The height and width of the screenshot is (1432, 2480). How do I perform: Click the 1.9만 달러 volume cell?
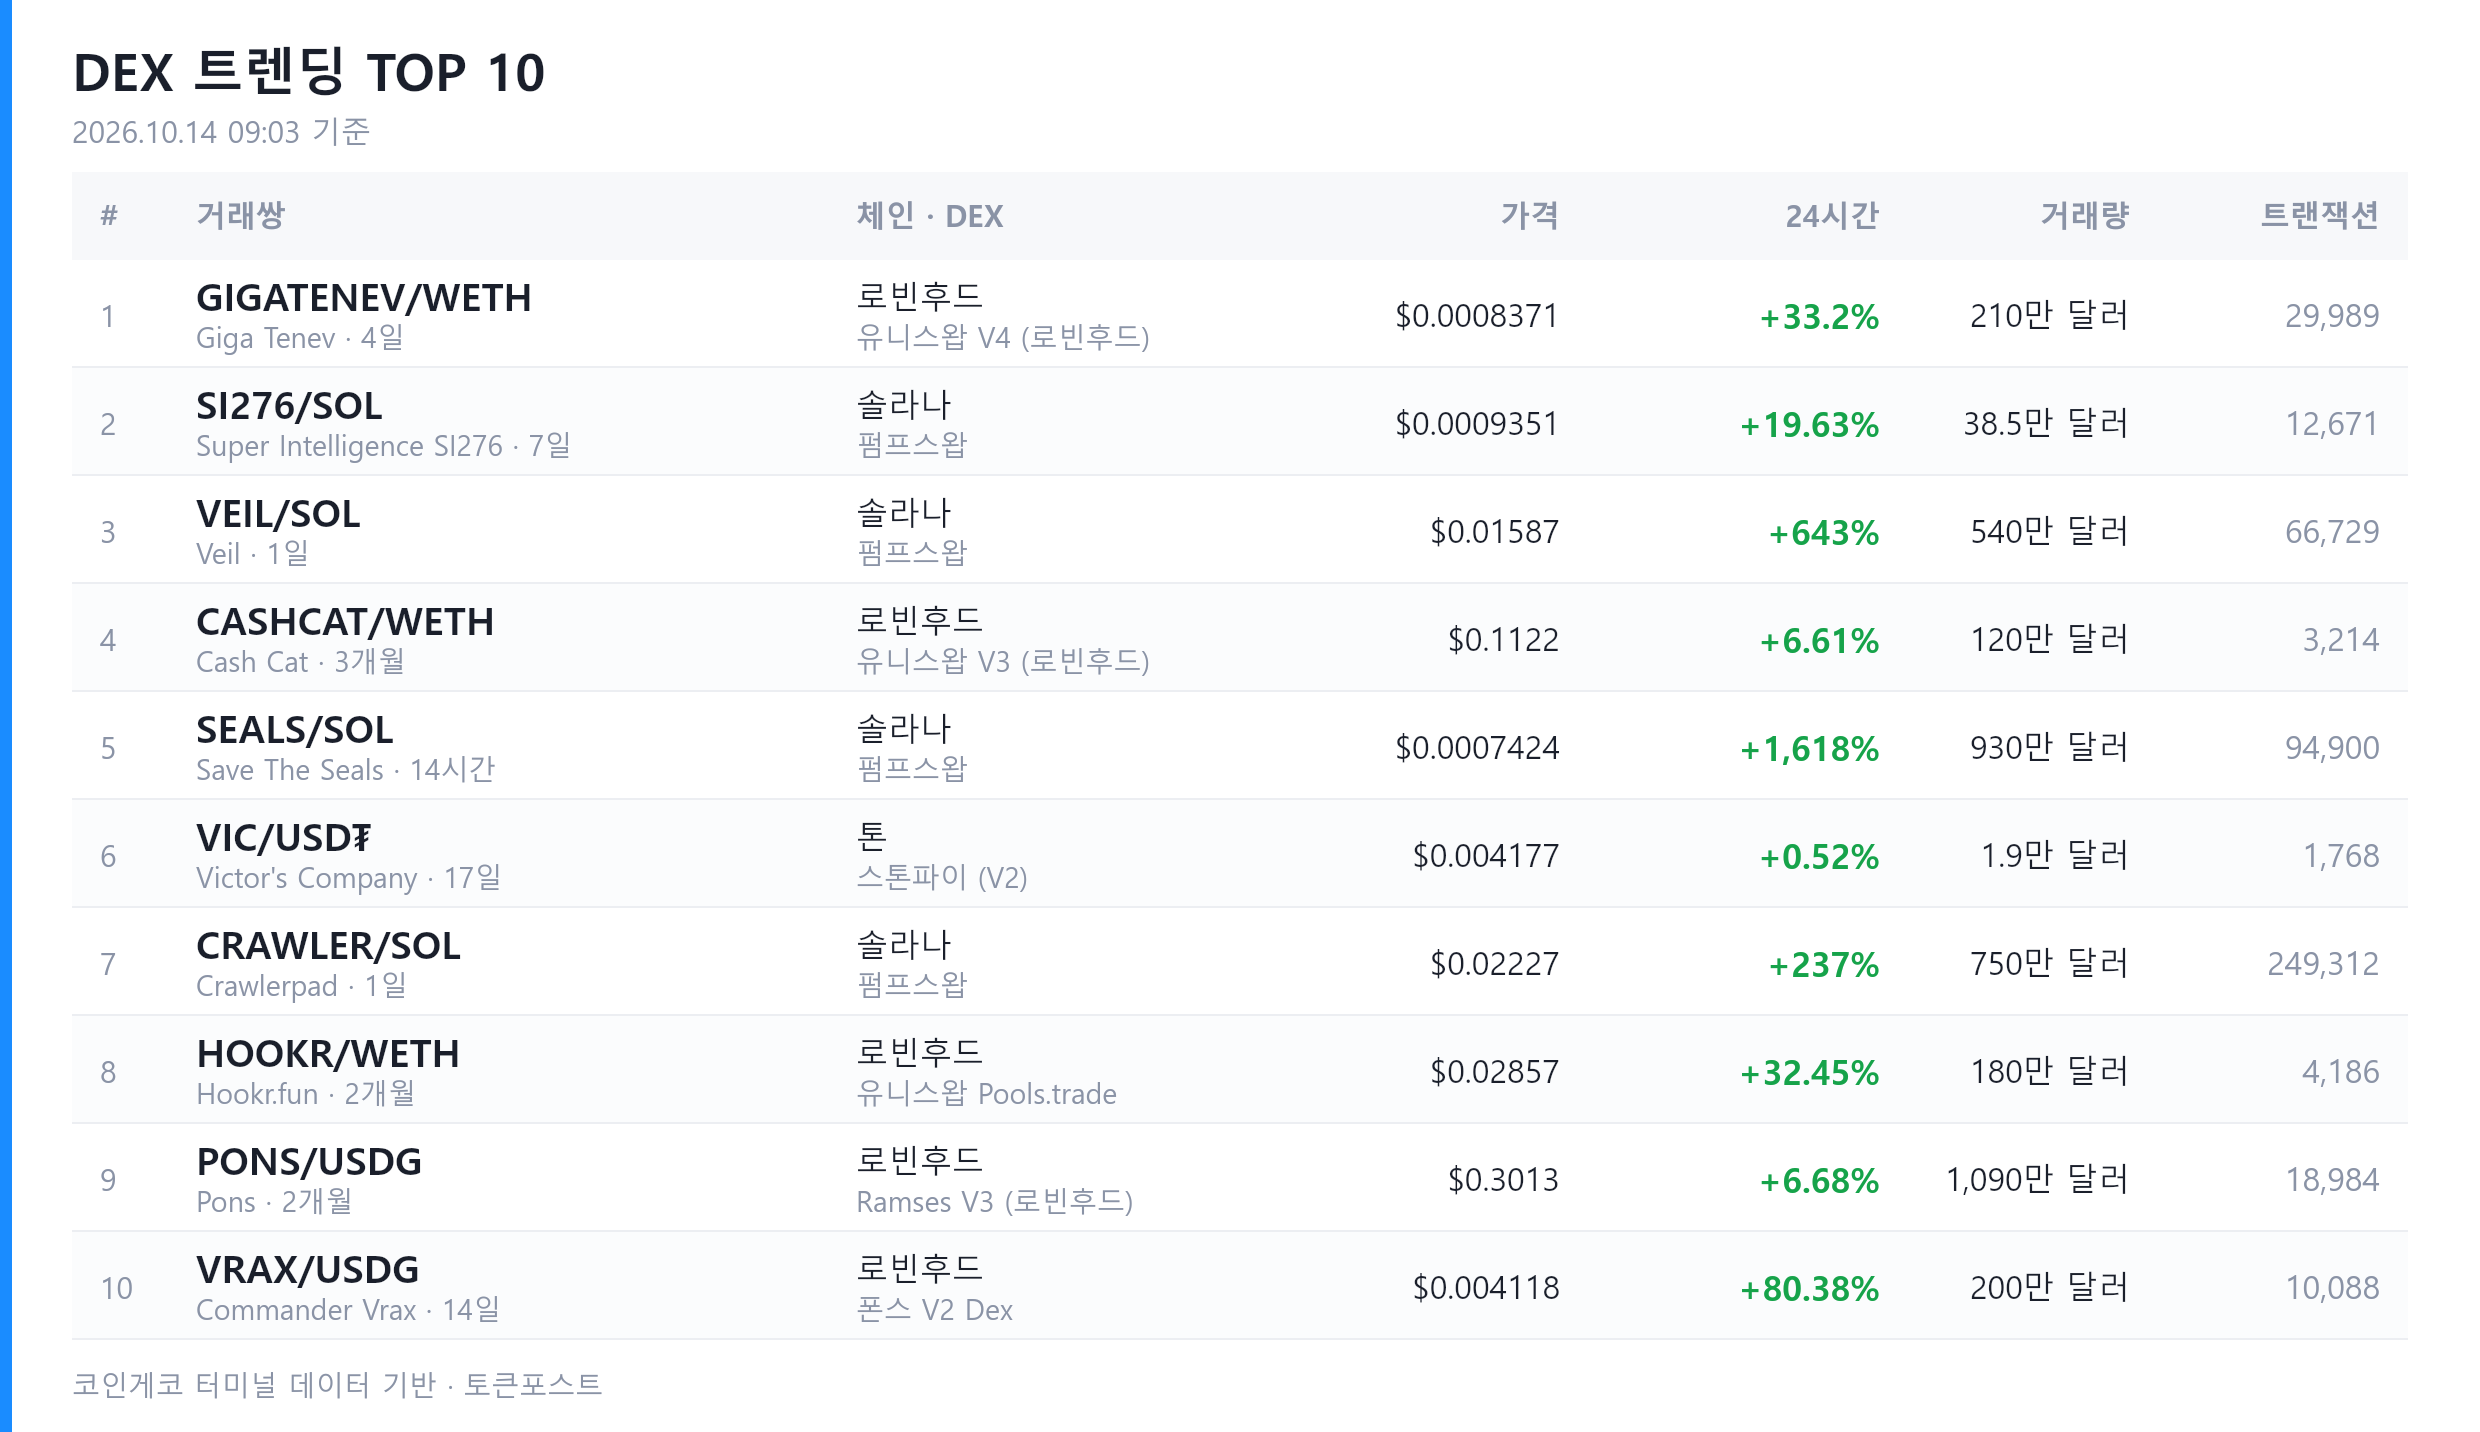(2055, 856)
